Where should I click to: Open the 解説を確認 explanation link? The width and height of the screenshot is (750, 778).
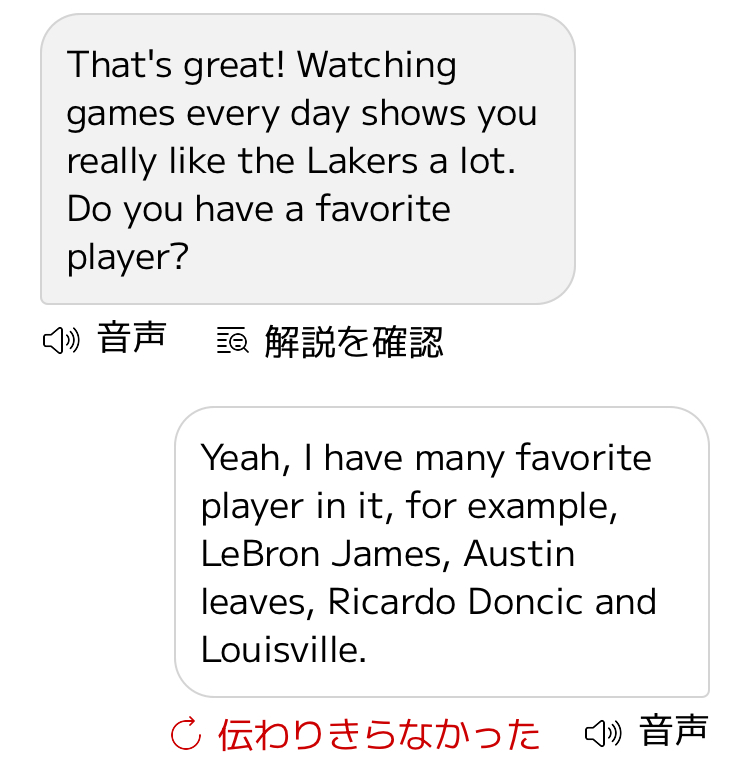coord(353,342)
